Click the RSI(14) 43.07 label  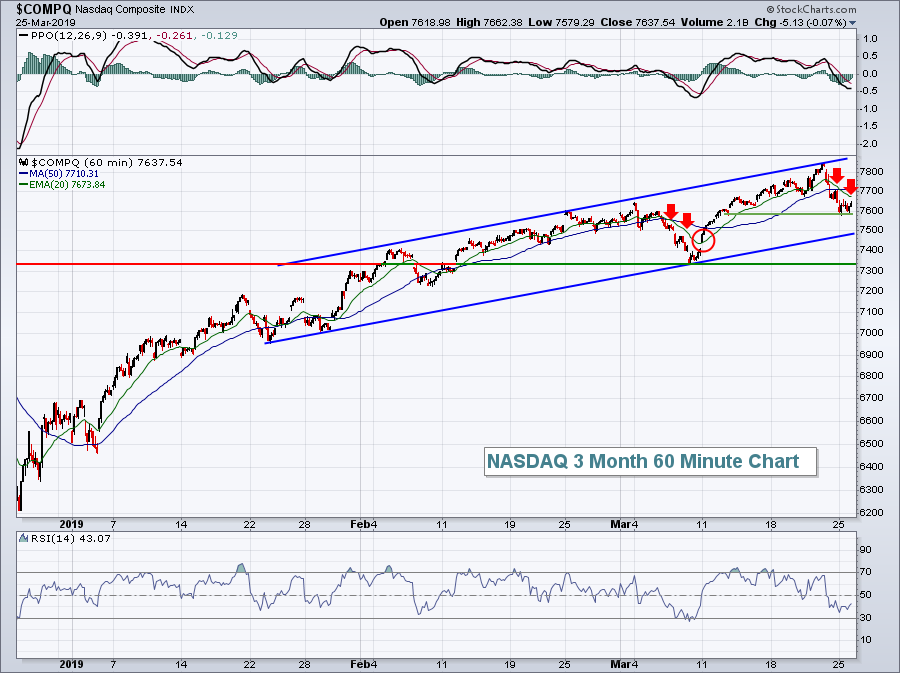pyautogui.click(x=70, y=539)
